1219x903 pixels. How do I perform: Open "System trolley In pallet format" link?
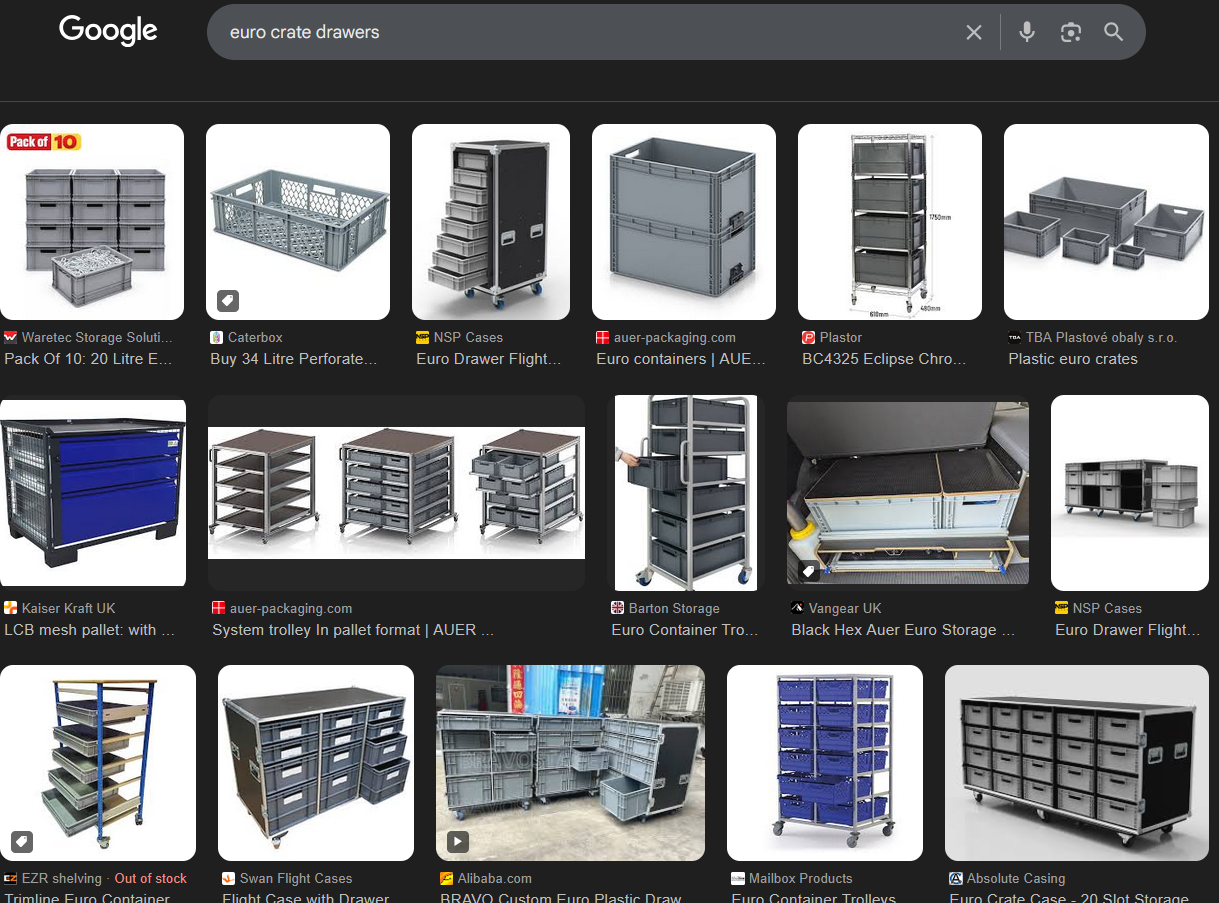pyautogui.click(x=352, y=630)
